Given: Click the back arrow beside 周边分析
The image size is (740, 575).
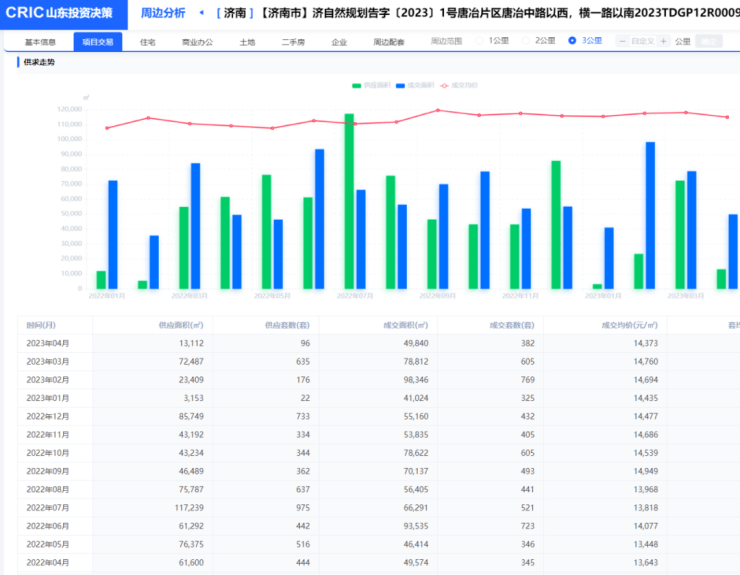Looking at the screenshot, I should (x=203, y=13).
